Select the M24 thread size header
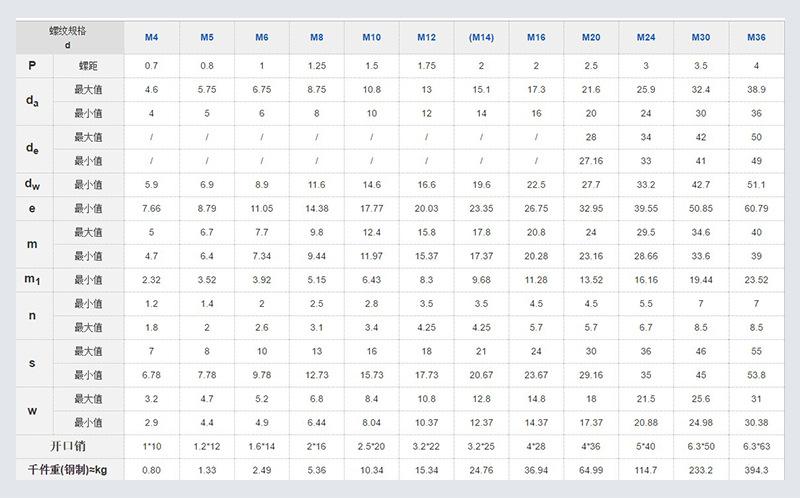The image size is (800, 498). click(646, 37)
